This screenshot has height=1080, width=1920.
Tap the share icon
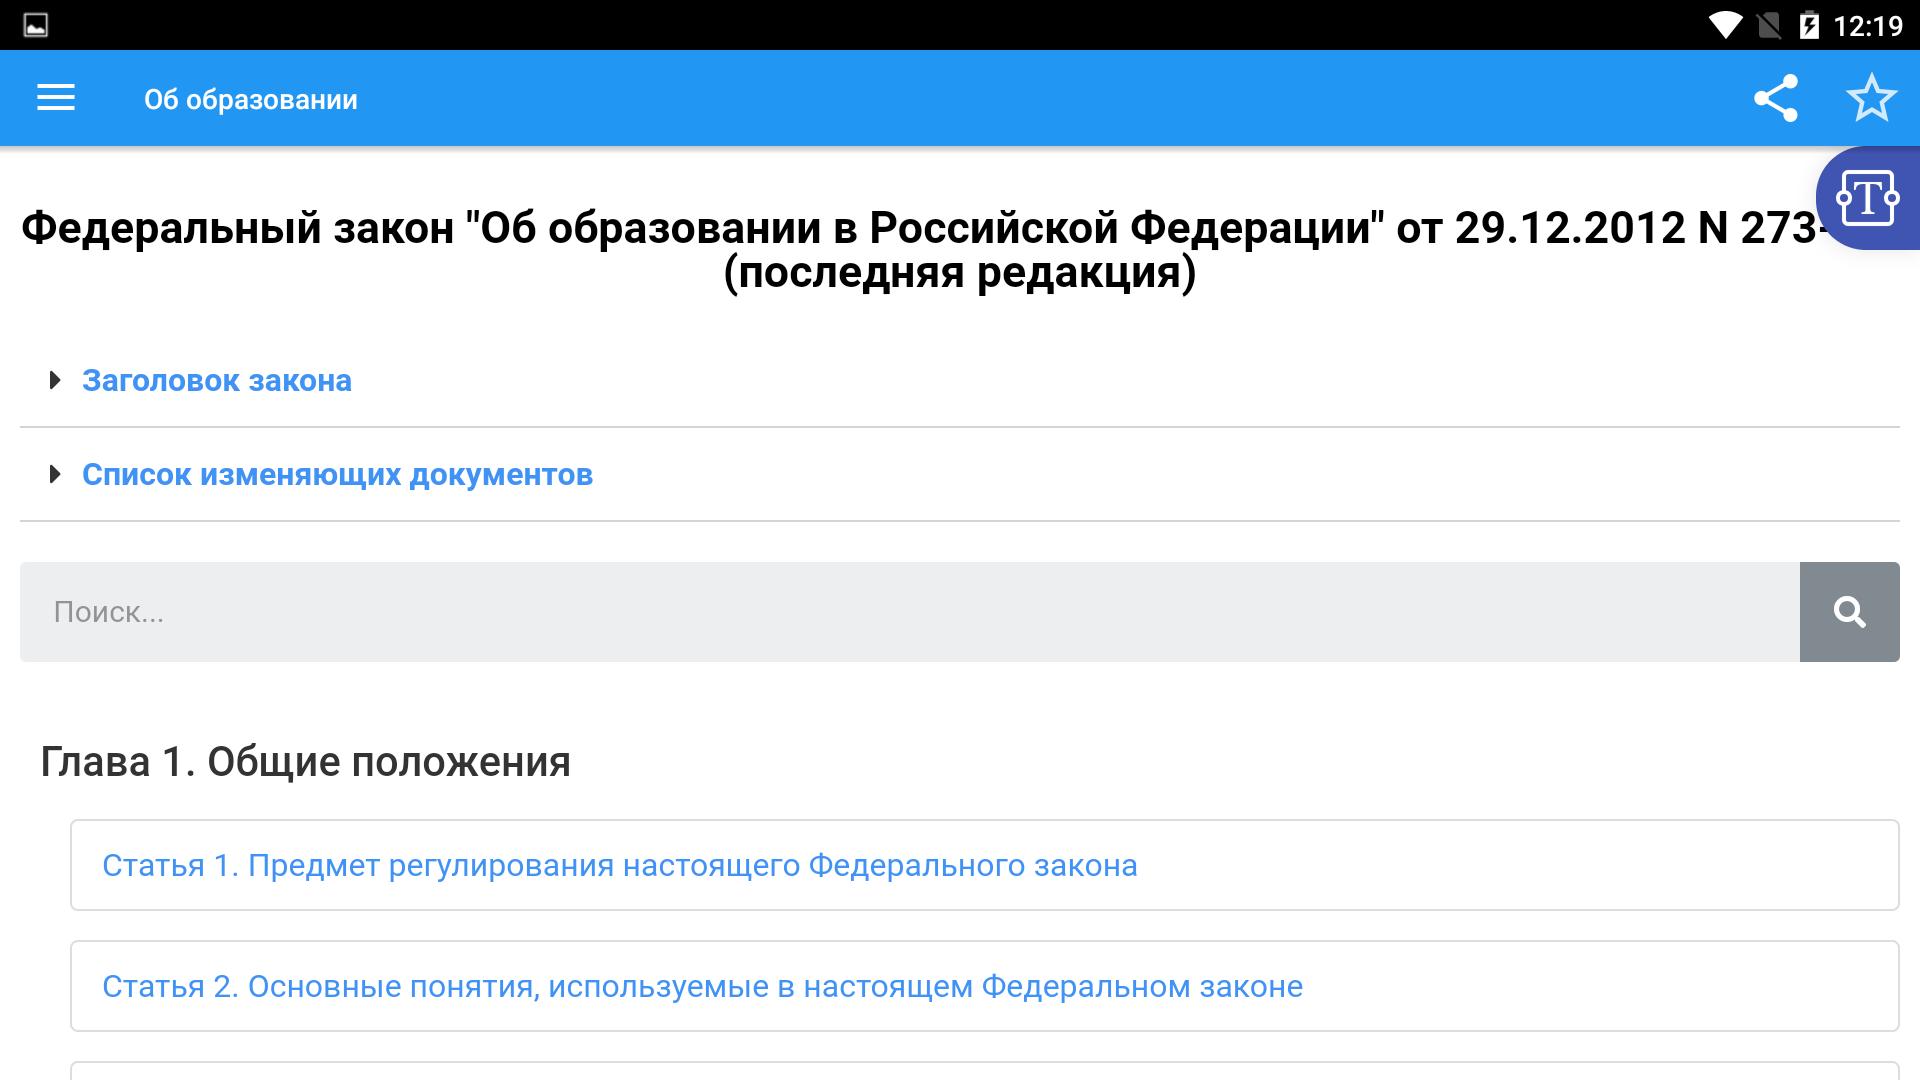click(x=1776, y=98)
